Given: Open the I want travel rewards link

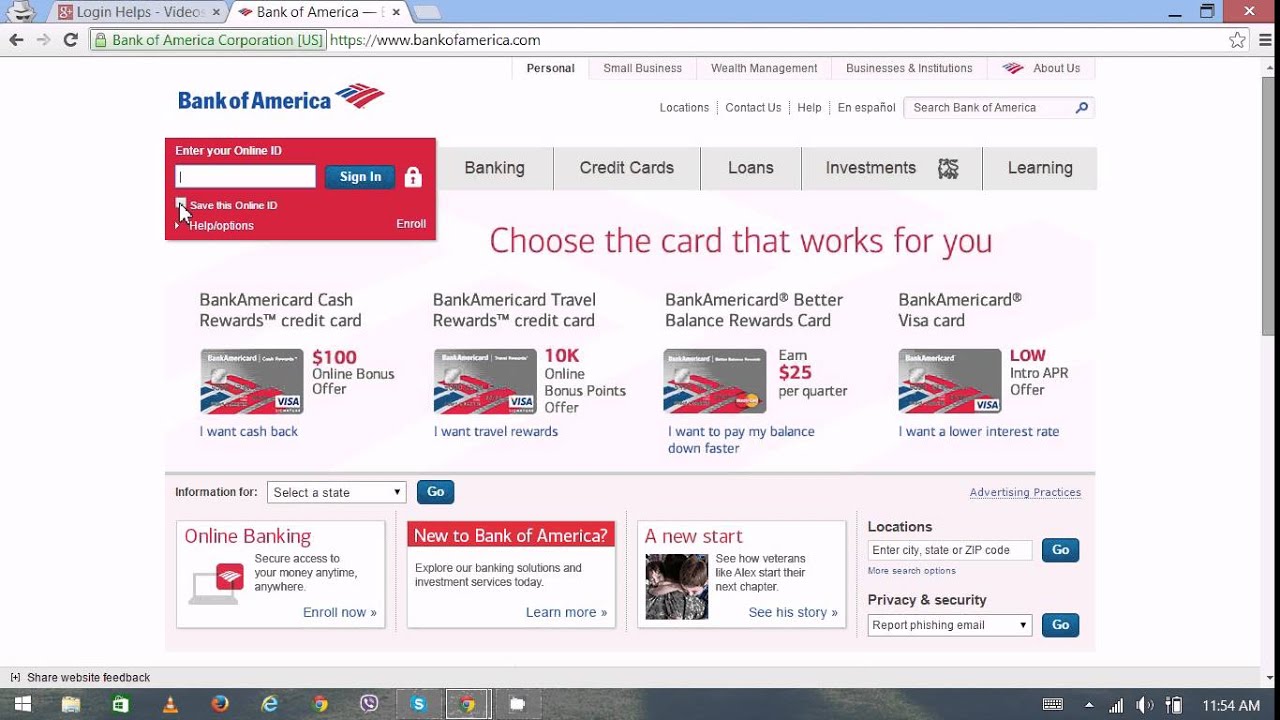Looking at the screenshot, I should coord(496,432).
